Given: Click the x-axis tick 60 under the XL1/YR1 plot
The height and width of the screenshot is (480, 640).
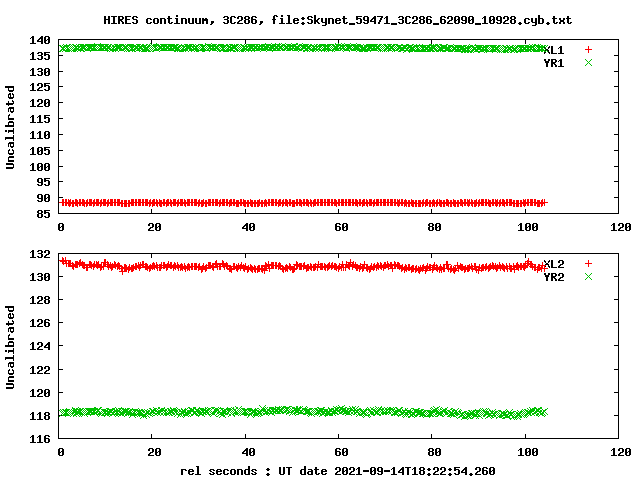Looking at the screenshot, I should (x=341, y=227).
